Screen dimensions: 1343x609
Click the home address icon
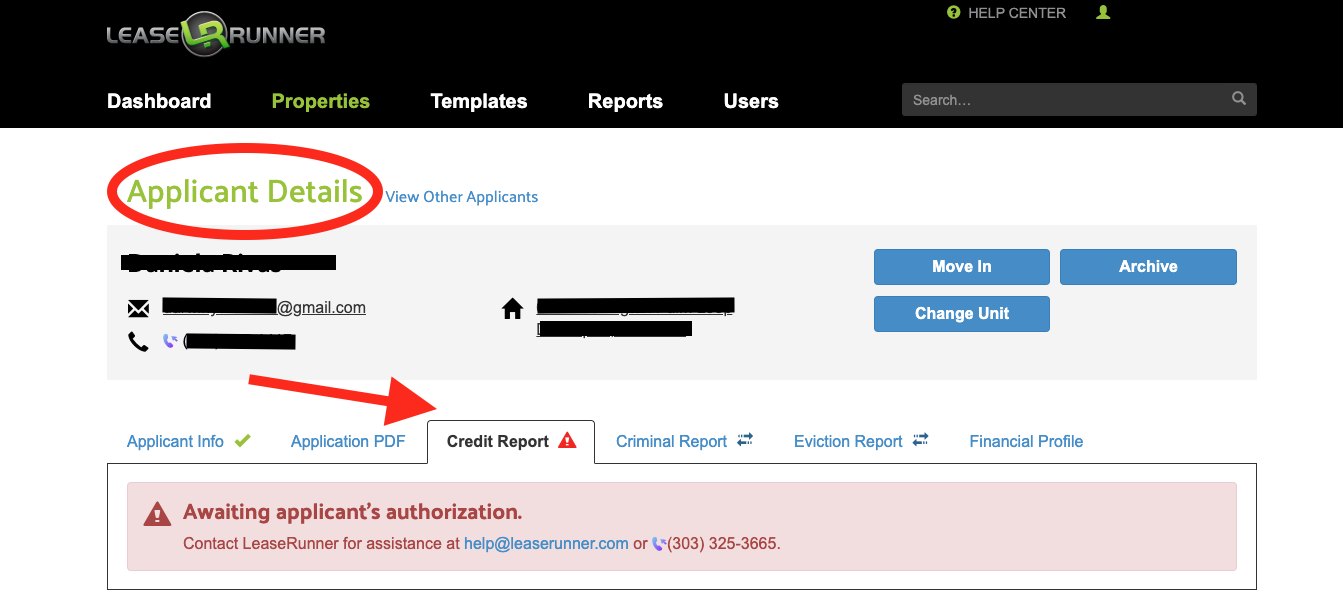512,309
